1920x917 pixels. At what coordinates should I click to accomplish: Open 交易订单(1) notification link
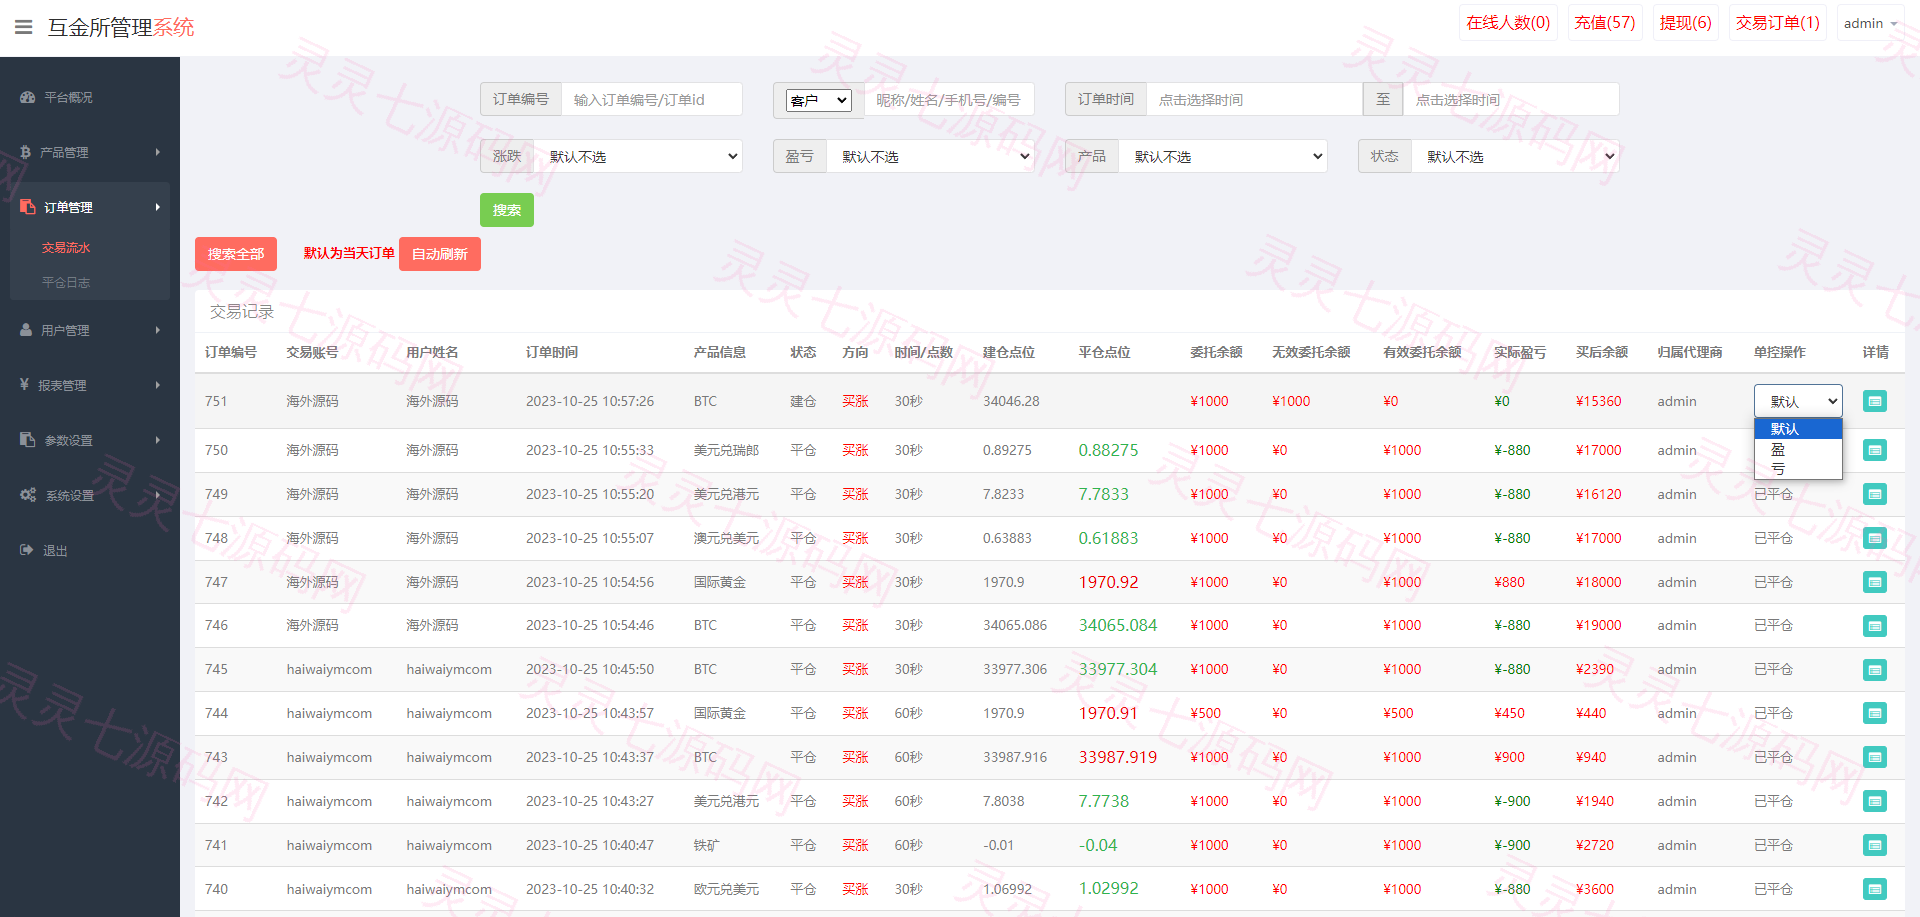coord(1777,23)
